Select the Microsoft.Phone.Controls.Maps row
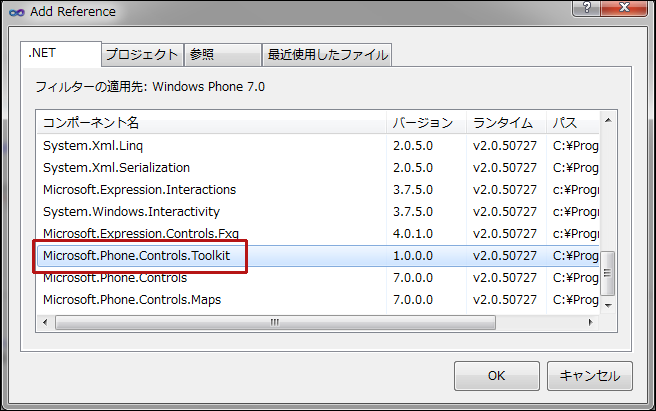 [318, 300]
